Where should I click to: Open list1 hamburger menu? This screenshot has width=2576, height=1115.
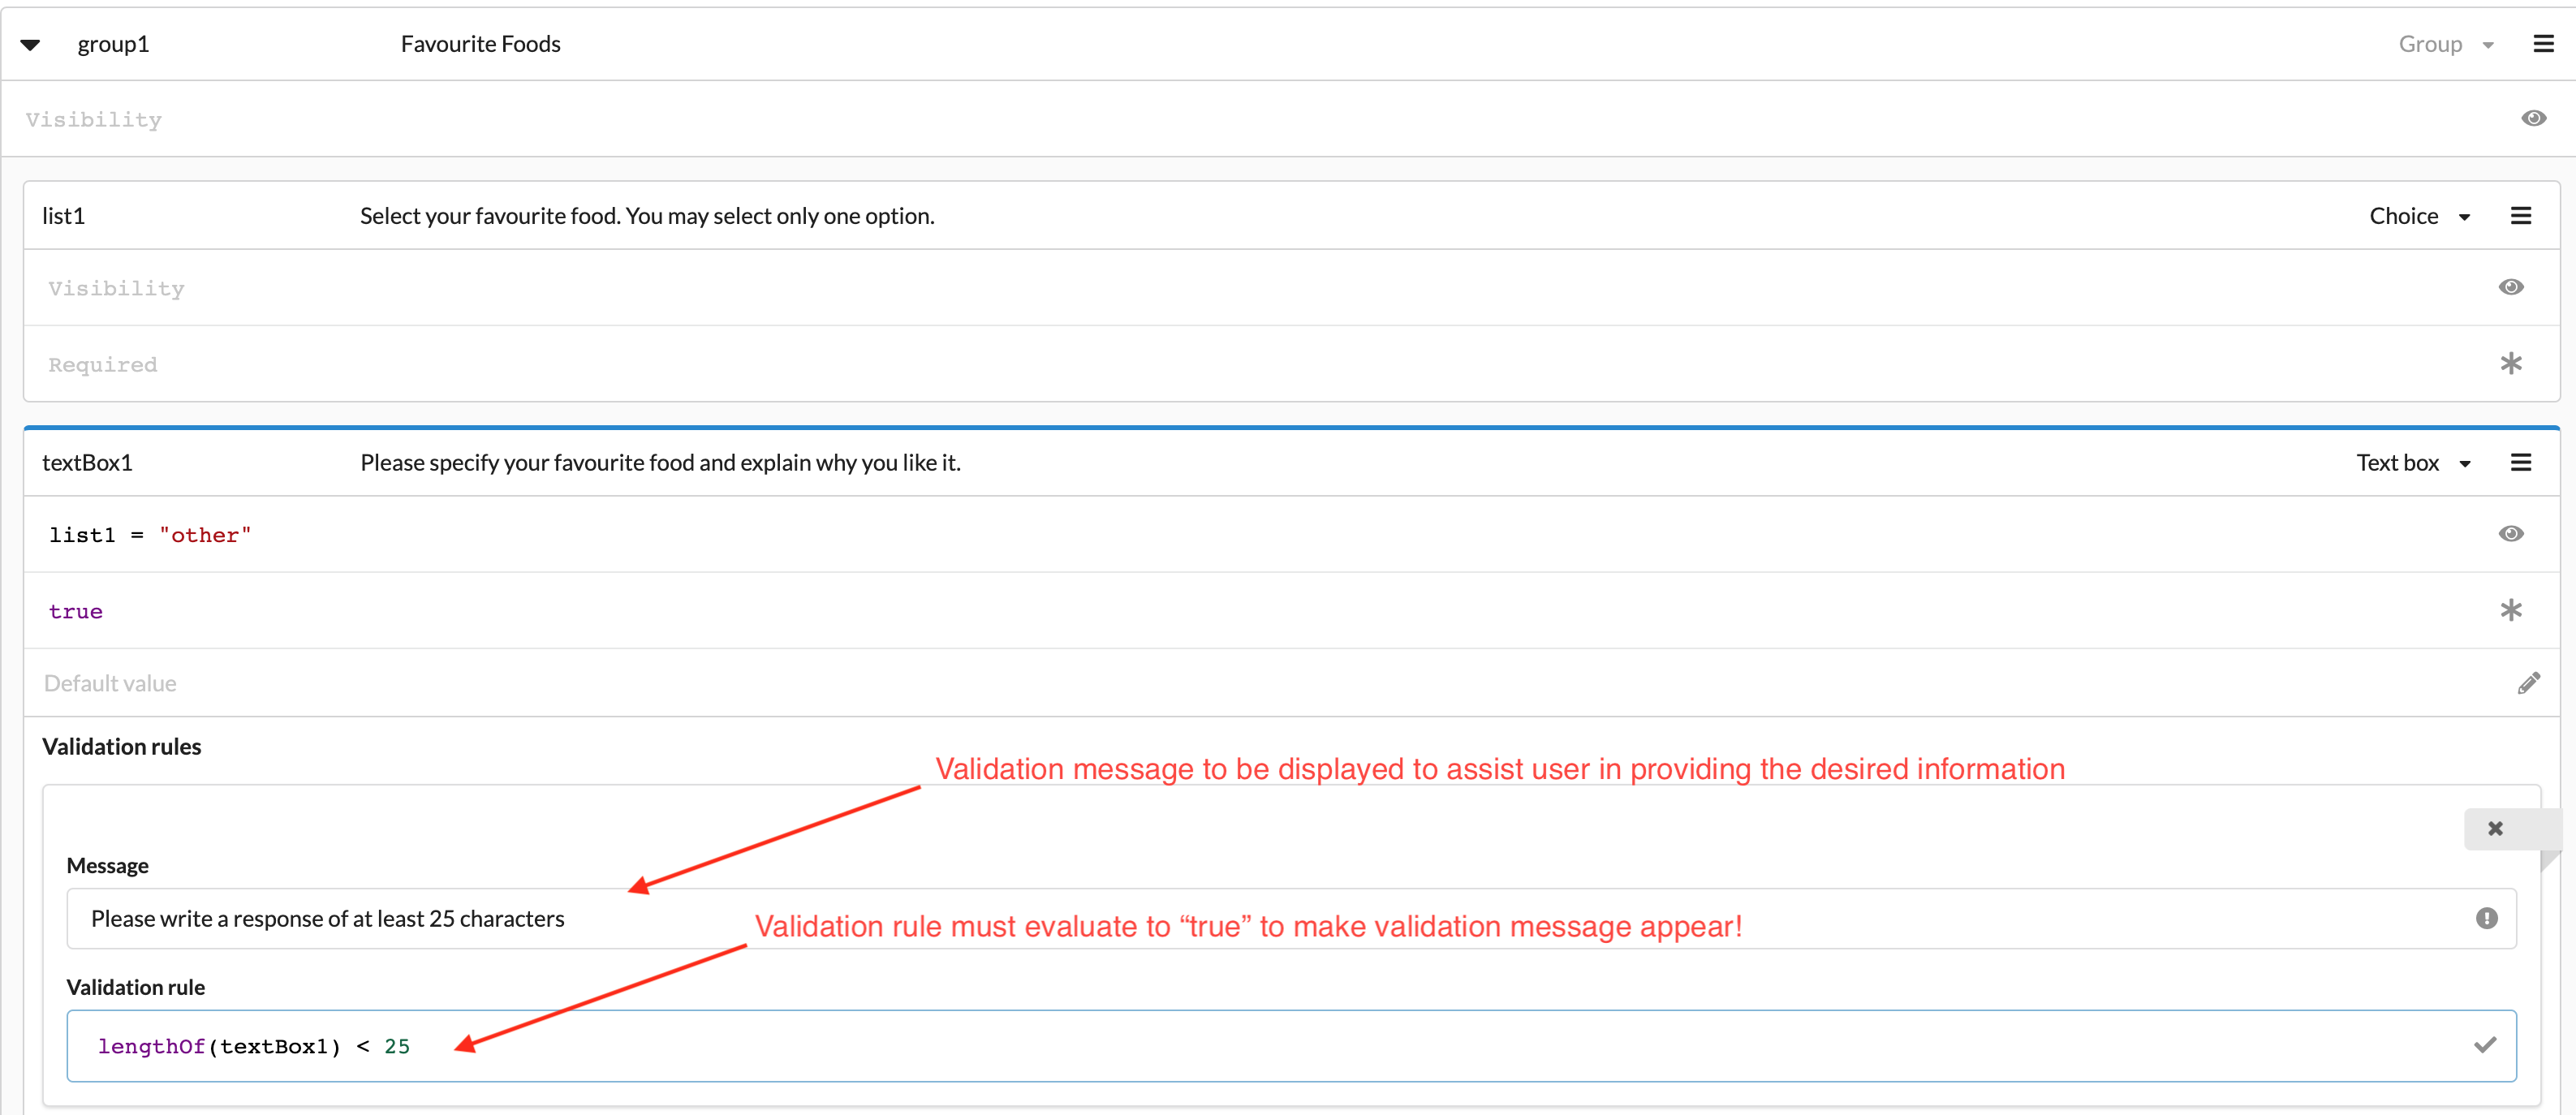click(x=2521, y=216)
